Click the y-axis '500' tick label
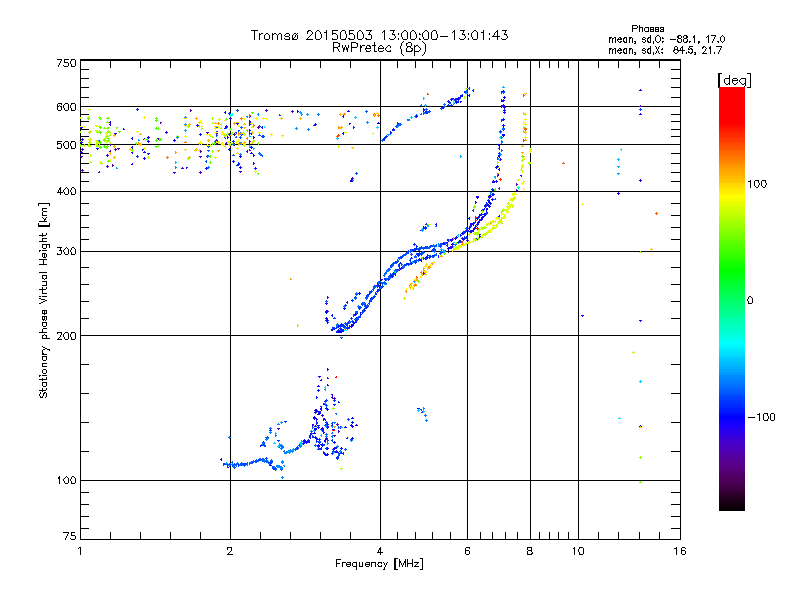The width and height of the screenshot is (800, 600). (x=66, y=145)
